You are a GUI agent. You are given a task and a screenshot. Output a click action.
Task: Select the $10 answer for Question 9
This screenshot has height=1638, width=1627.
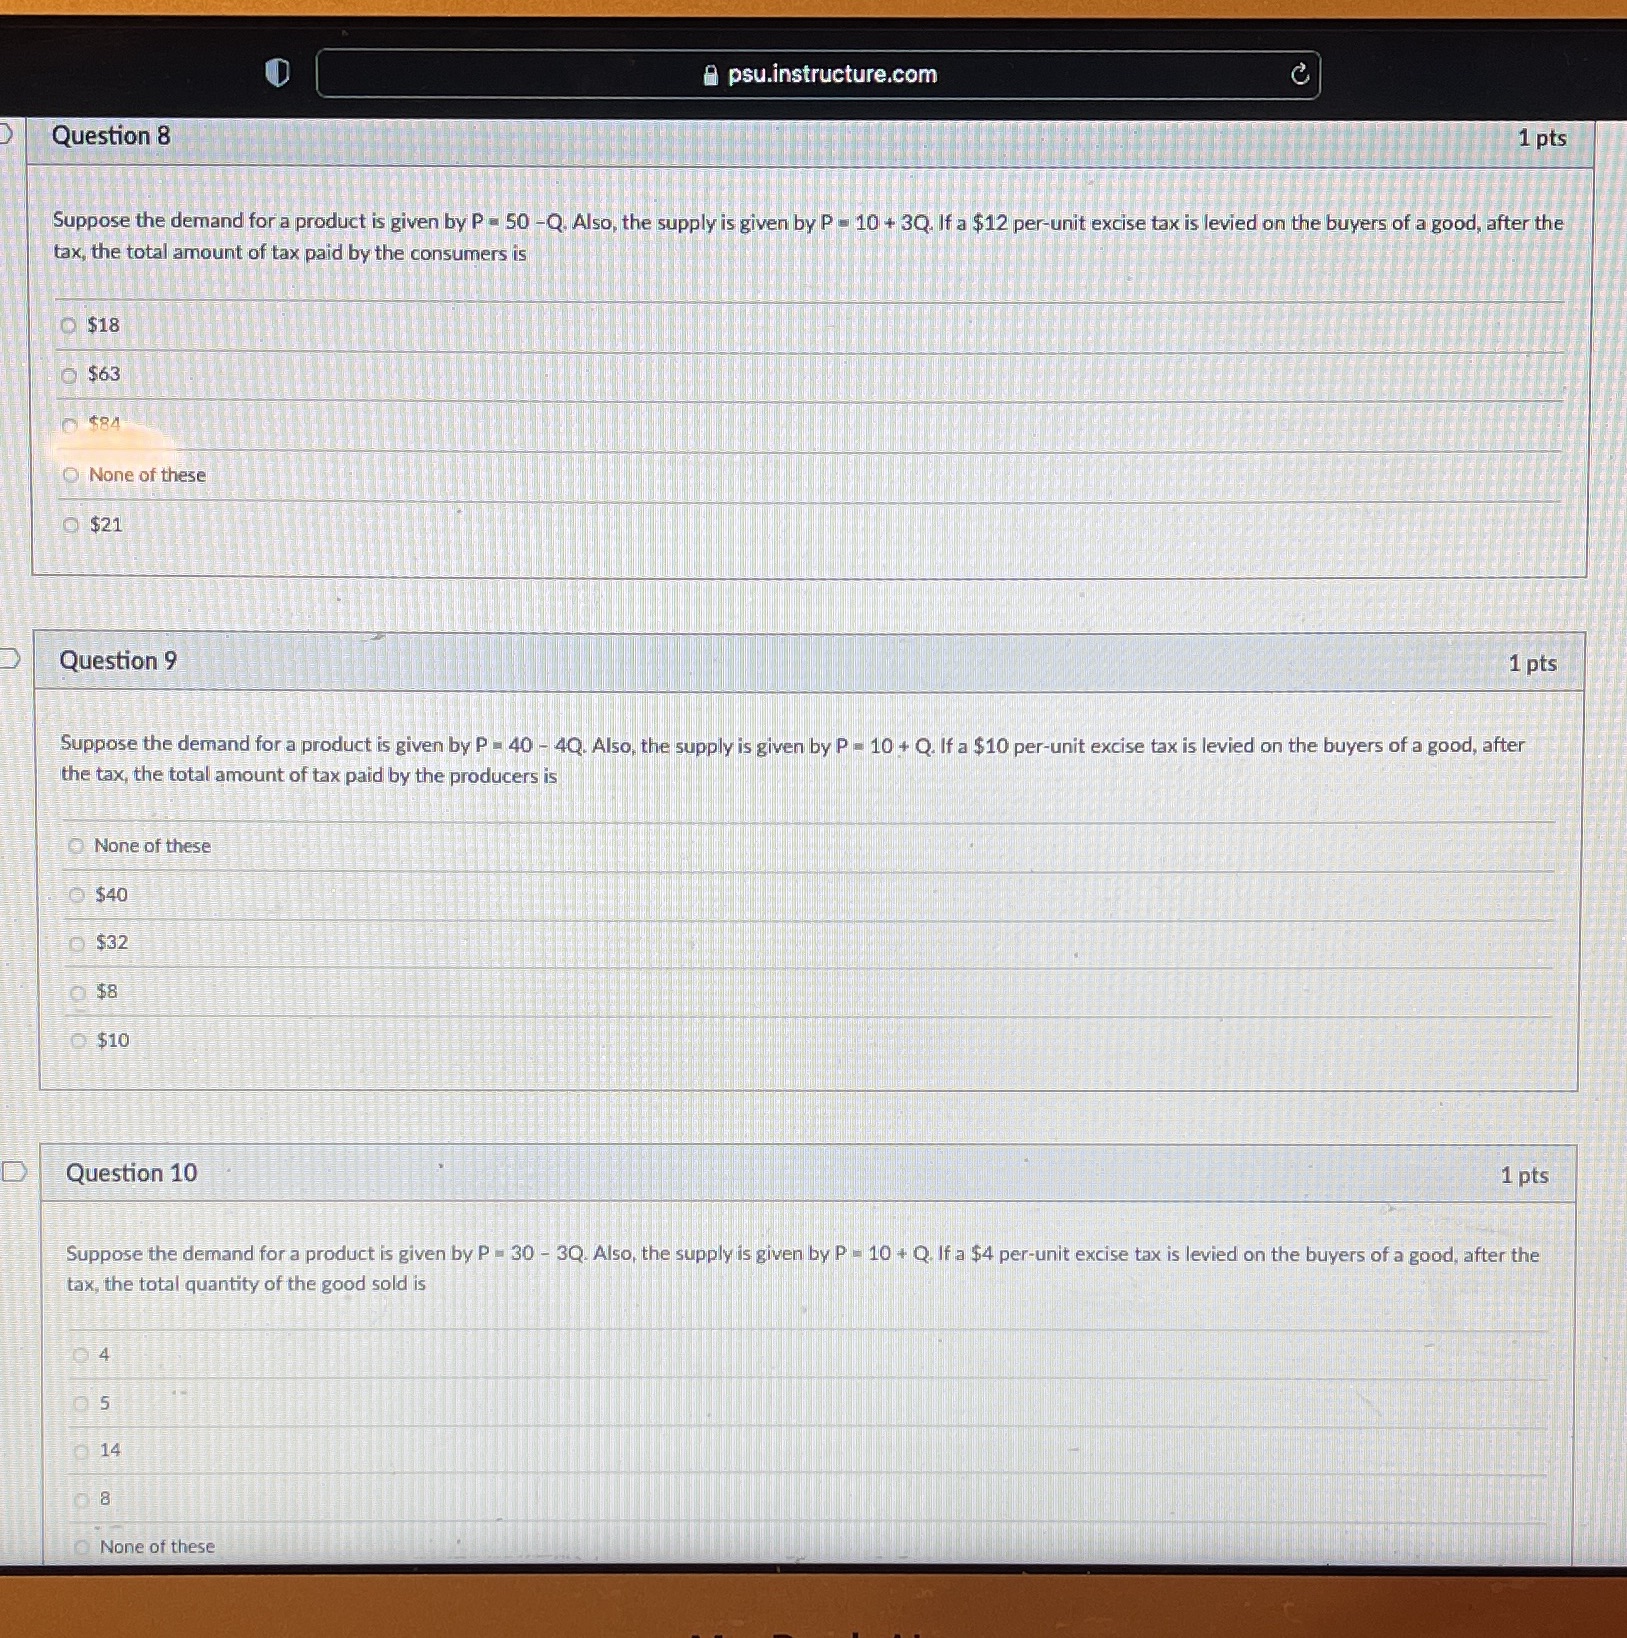pos(77,1040)
